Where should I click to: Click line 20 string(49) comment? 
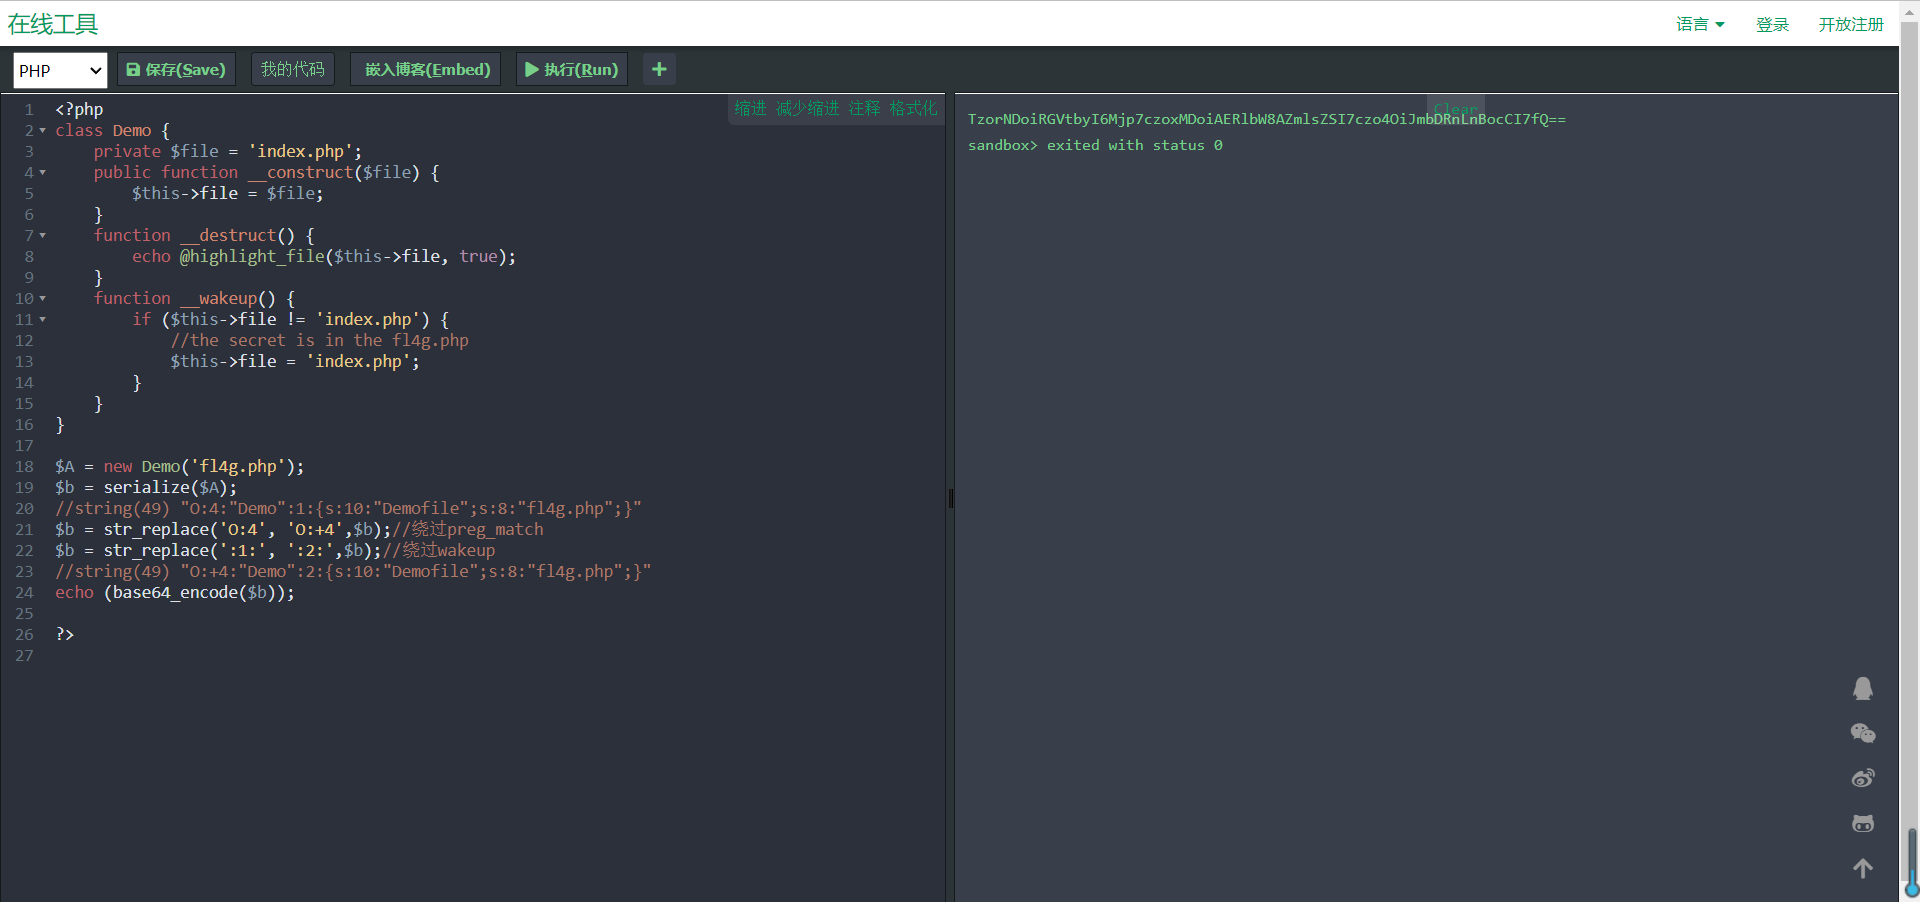click(x=348, y=509)
